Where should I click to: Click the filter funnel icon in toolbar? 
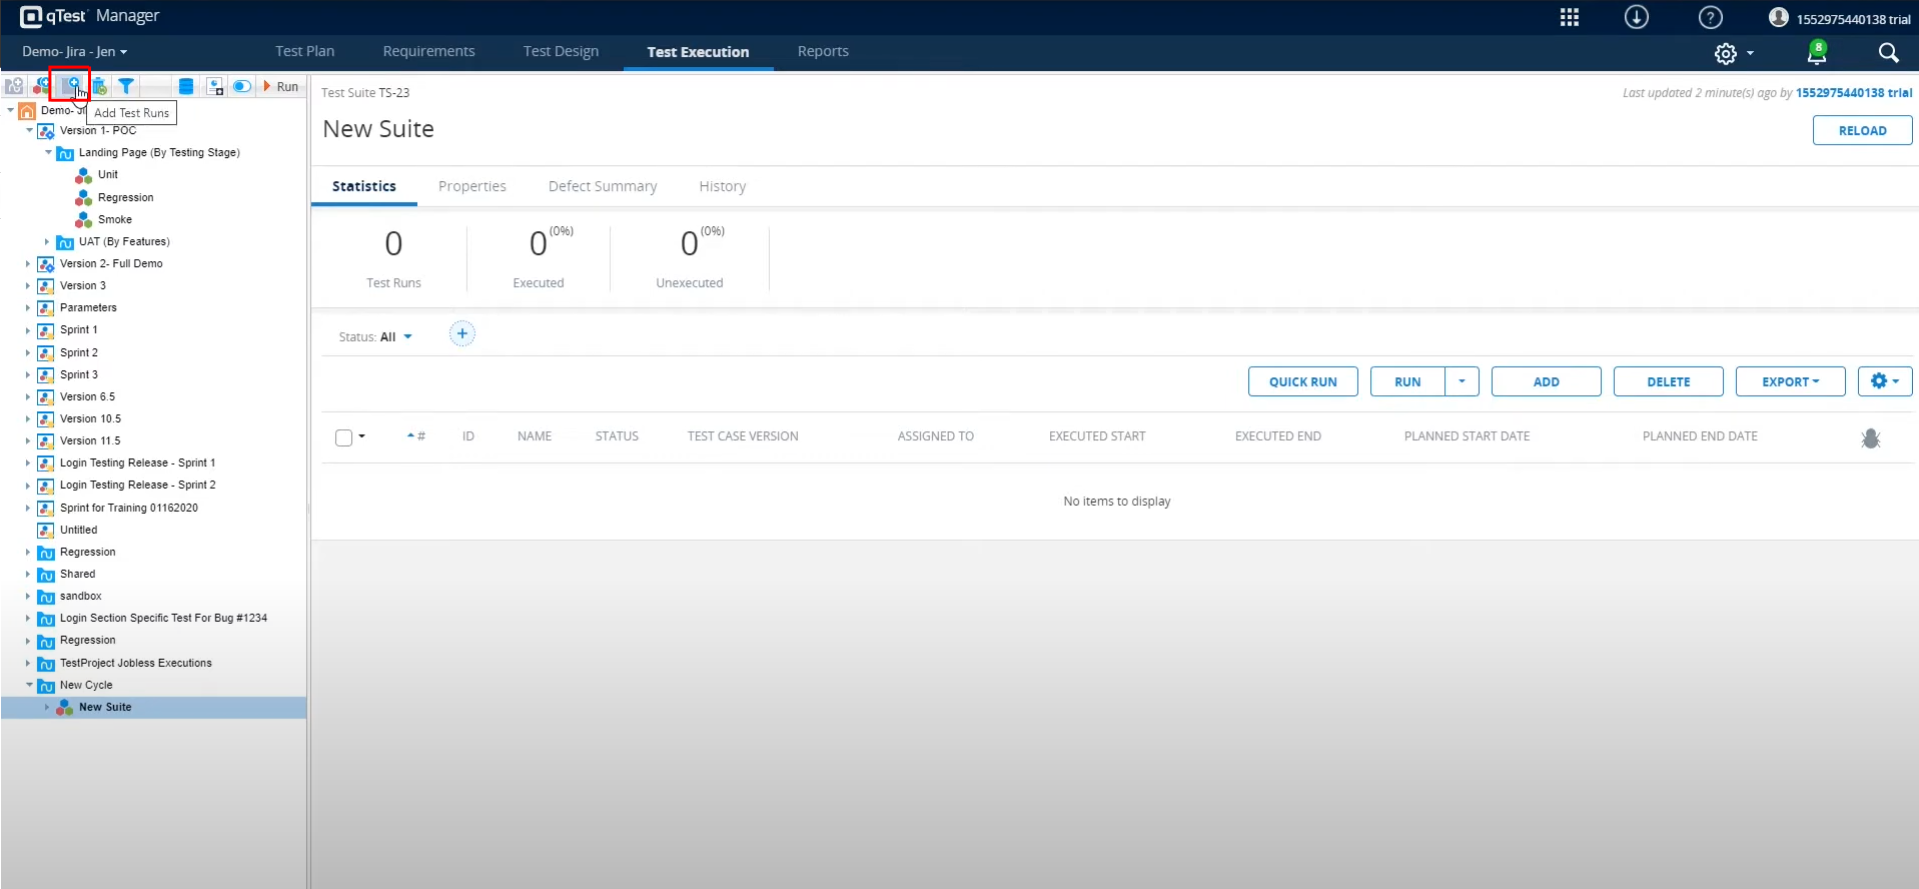click(x=126, y=86)
